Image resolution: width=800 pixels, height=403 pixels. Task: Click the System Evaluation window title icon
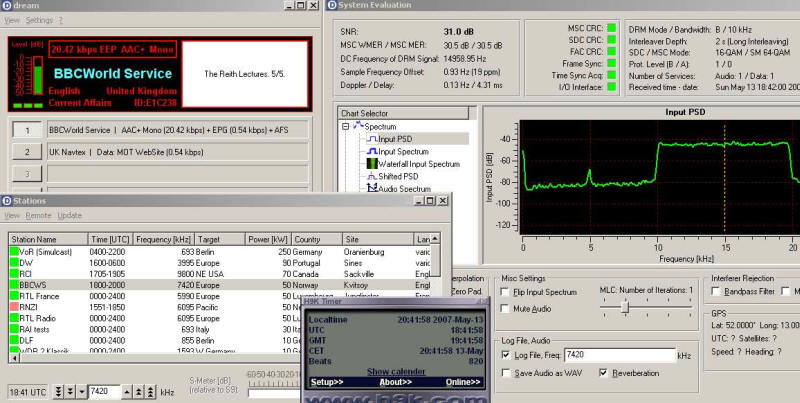[332, 6]
